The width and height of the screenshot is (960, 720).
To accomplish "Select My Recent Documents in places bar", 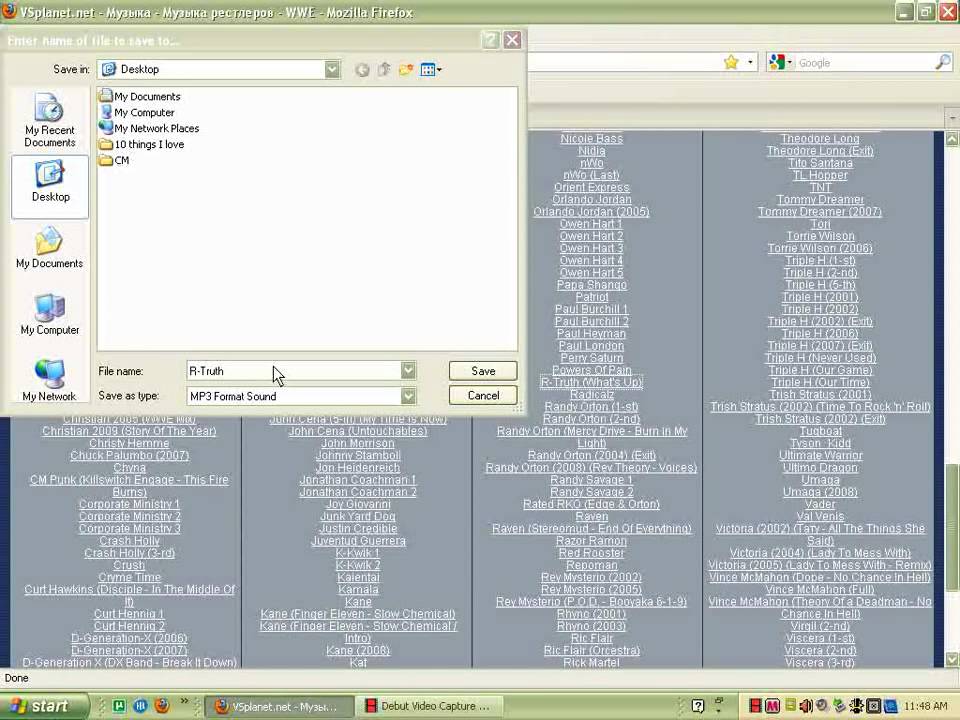I will (50, 119).
